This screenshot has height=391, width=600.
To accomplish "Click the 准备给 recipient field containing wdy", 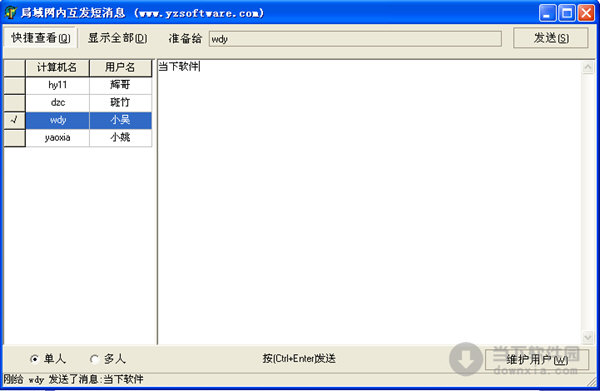I will tap(355, 39).
